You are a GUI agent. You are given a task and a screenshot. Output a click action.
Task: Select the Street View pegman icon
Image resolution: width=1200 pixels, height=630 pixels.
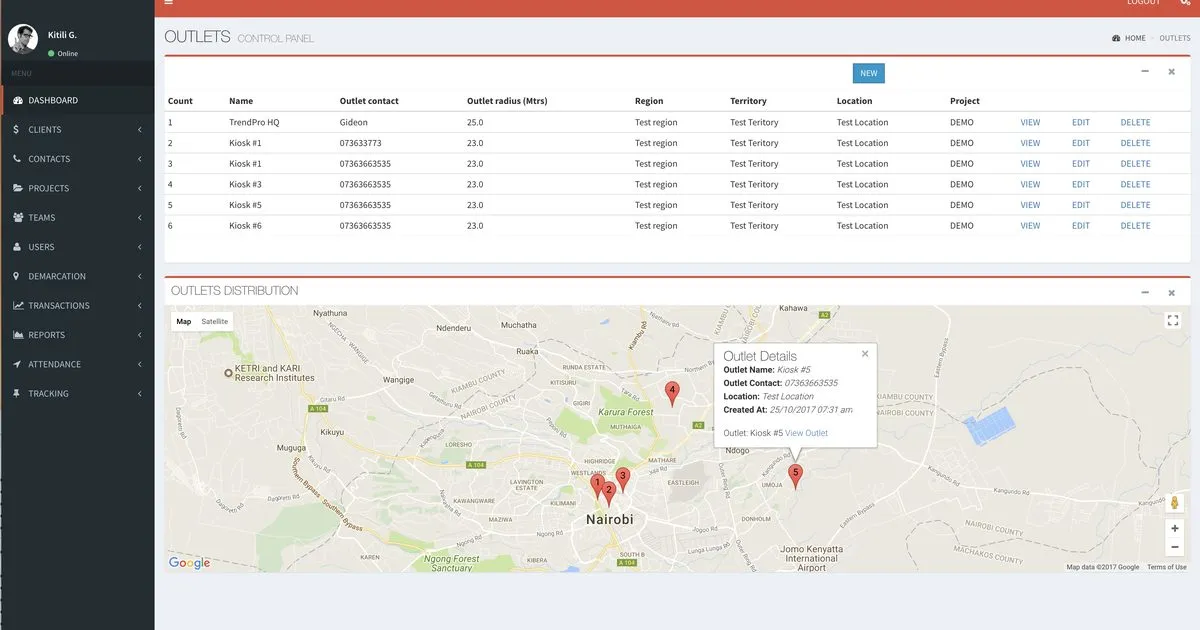click(x=1175, y=503)
